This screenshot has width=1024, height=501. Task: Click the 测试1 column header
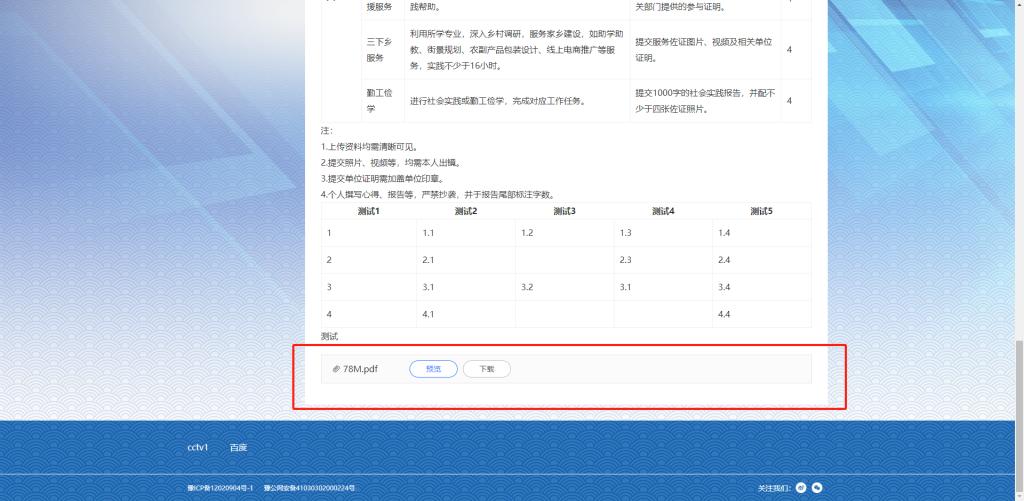[368, 211]
